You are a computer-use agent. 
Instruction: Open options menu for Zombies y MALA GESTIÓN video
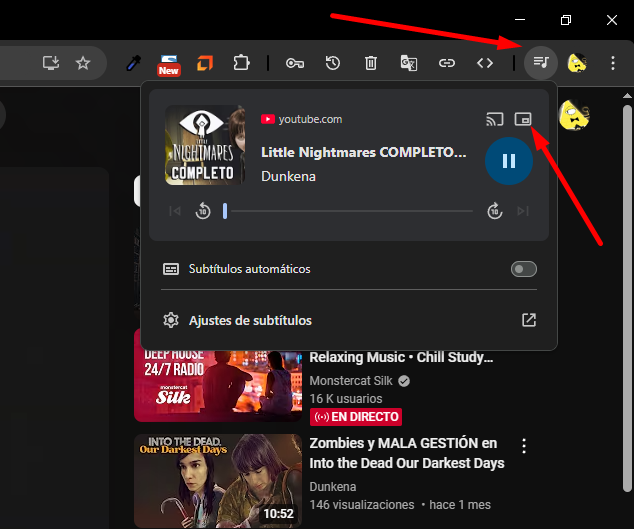tap(524, 446)
